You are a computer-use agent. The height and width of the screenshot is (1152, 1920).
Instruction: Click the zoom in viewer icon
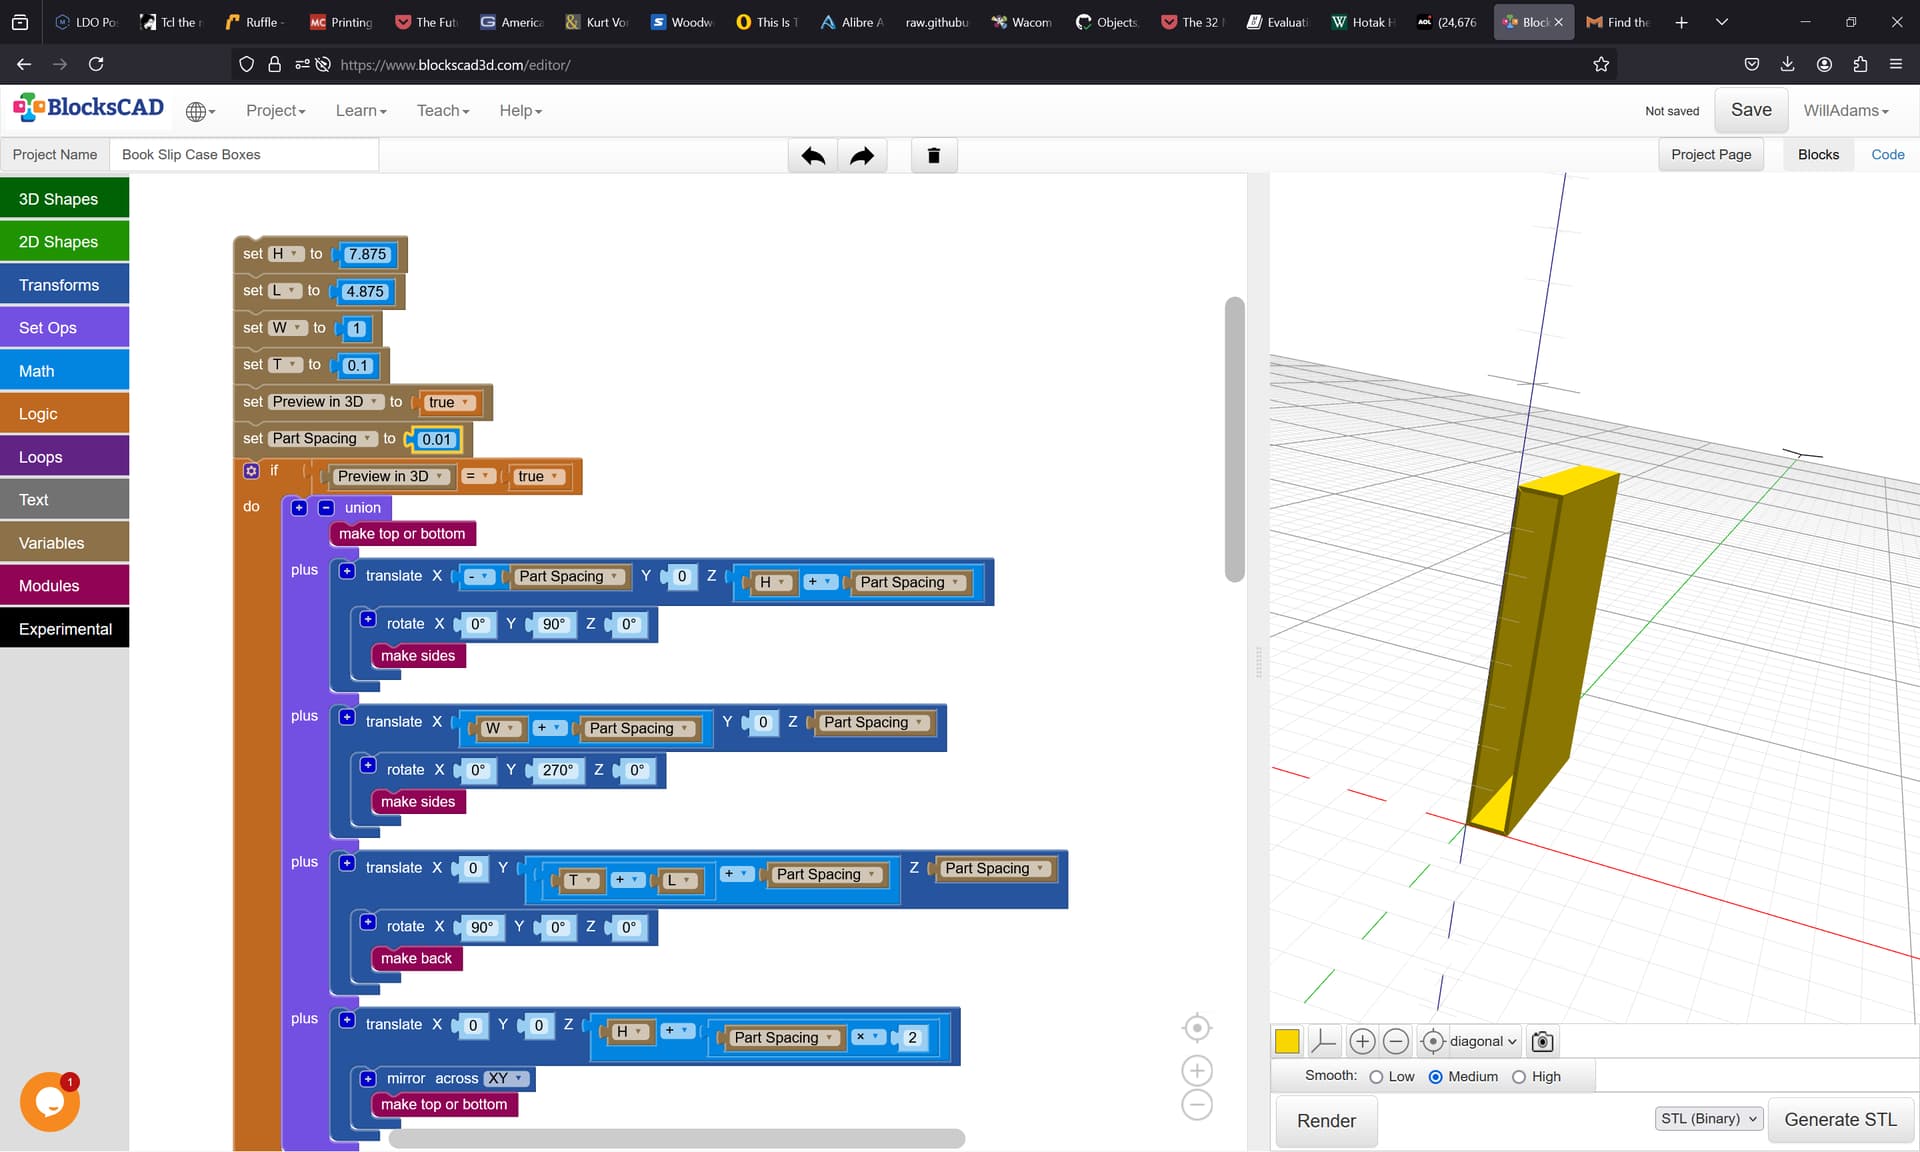click(1362, 1041)
